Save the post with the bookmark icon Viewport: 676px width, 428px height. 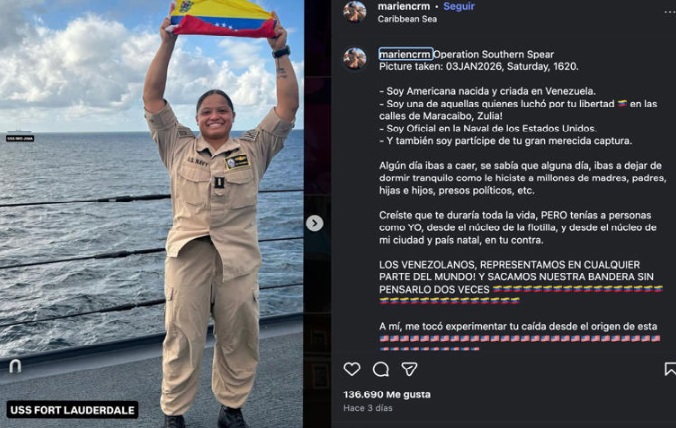coord(670,369)
